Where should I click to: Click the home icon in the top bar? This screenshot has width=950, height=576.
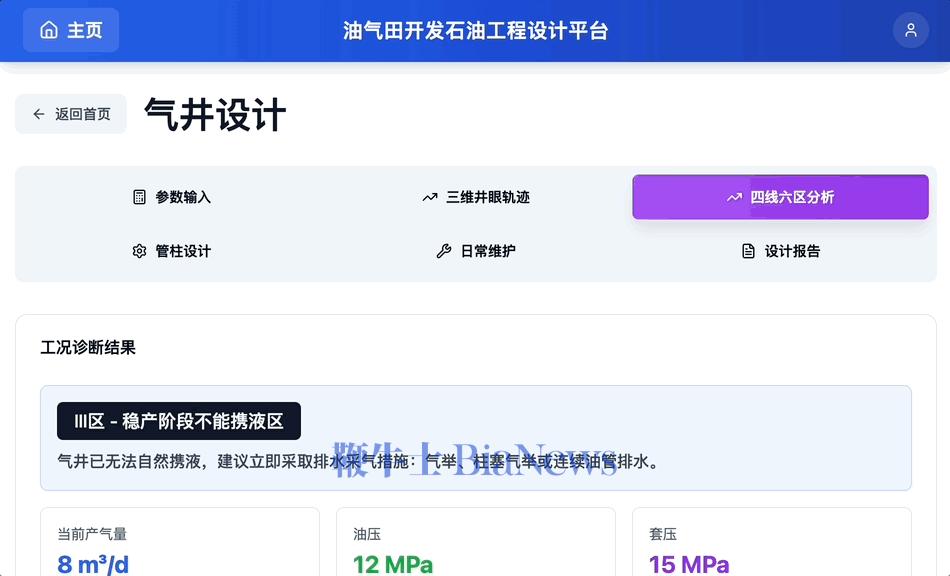pos(48,30)
